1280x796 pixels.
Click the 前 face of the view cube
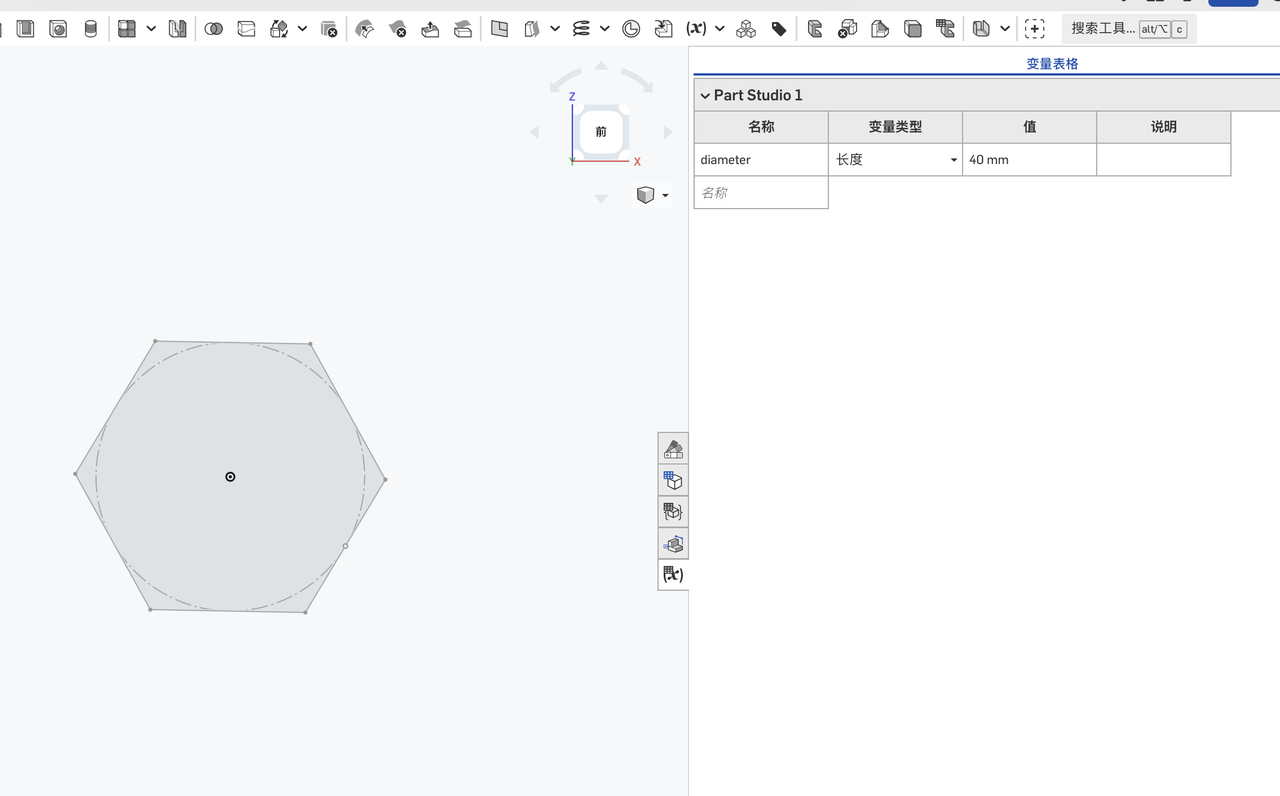601,131
